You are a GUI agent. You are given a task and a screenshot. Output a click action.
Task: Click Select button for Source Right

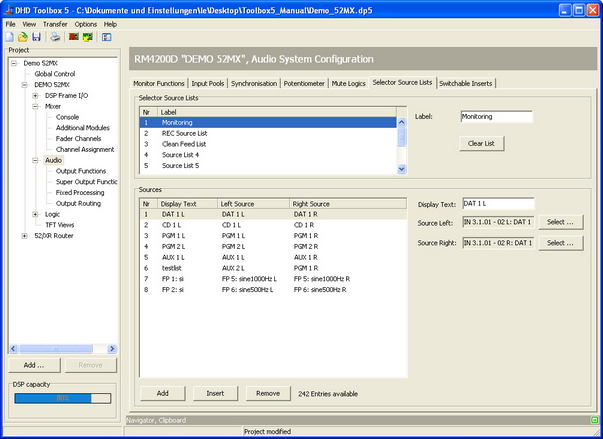[560, 243]
